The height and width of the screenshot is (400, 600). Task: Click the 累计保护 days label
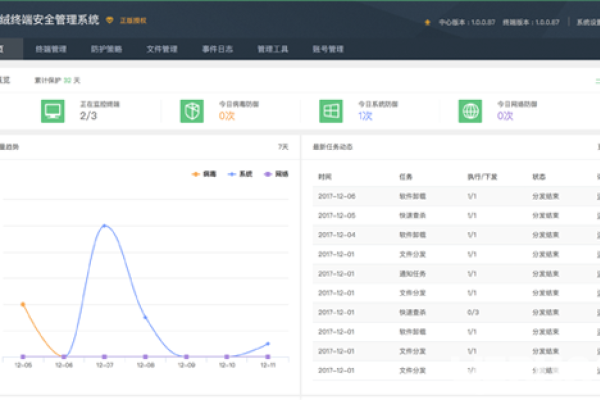pos(57,80)
